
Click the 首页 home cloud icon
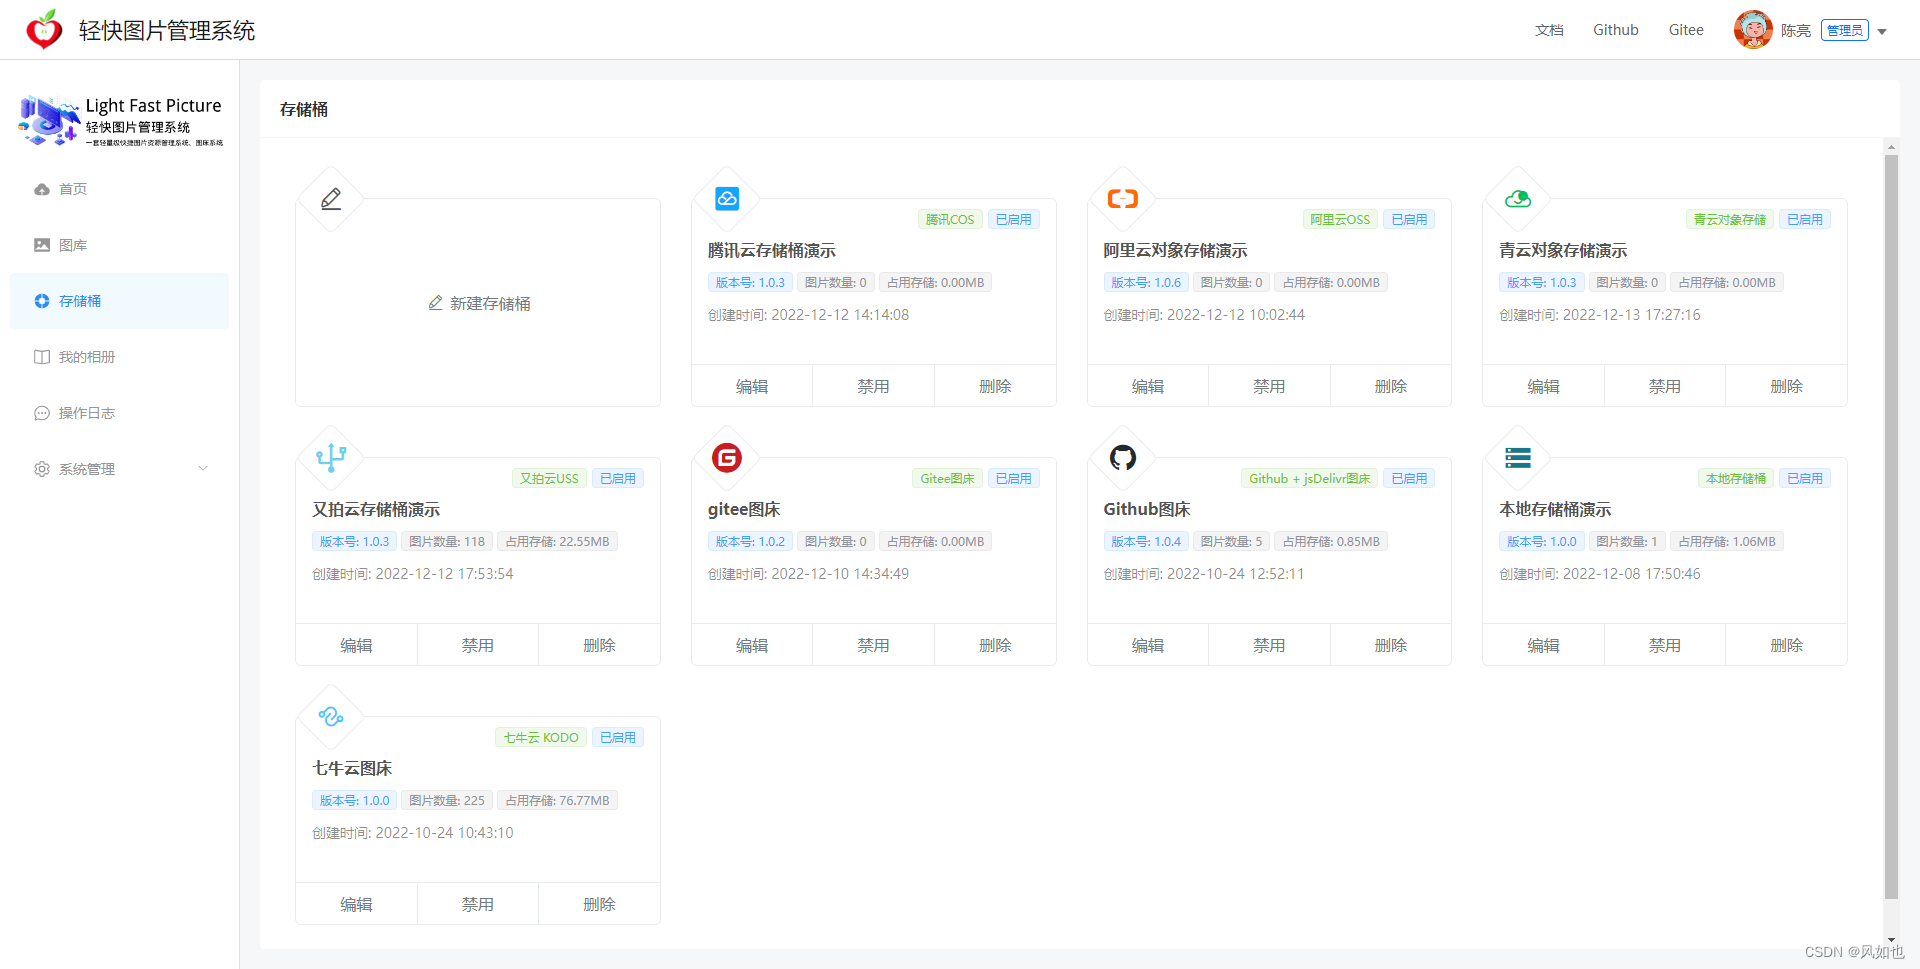[x=42, y=189]
